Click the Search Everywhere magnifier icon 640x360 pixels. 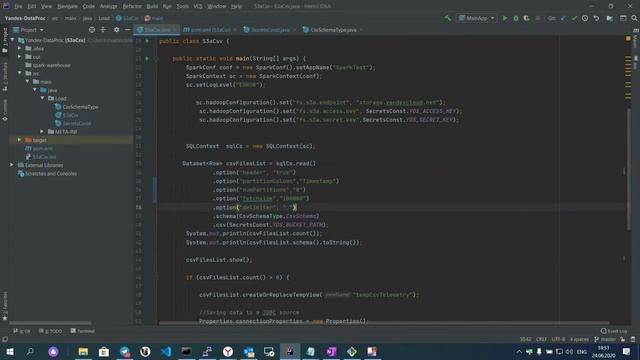[634, 18]
